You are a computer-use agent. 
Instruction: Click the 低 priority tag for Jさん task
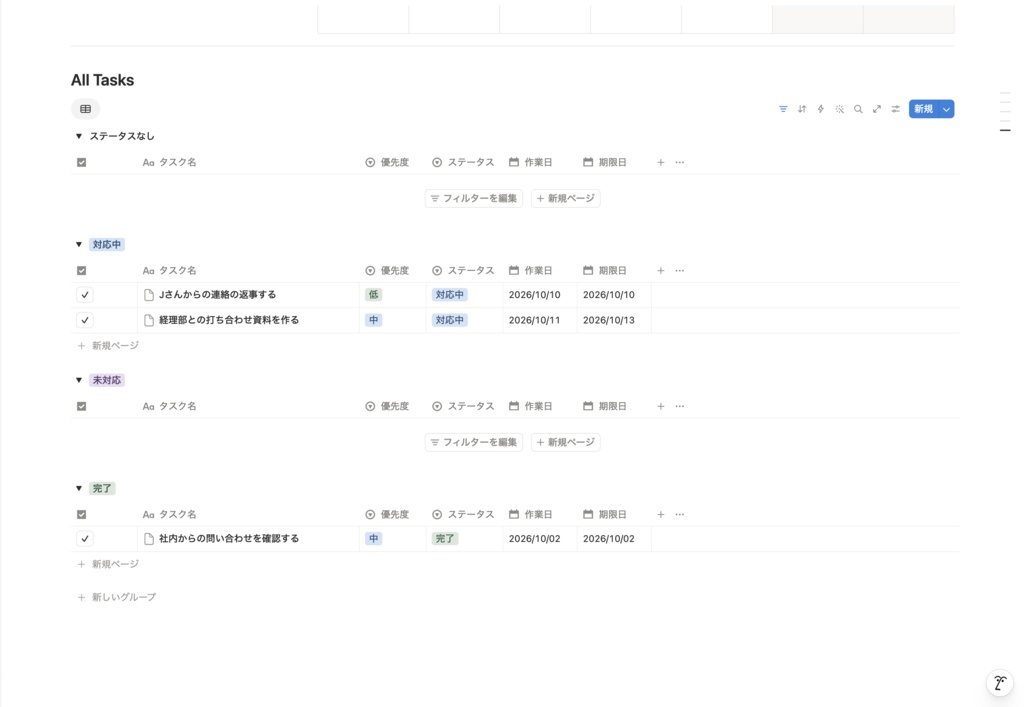coord(374,295)
